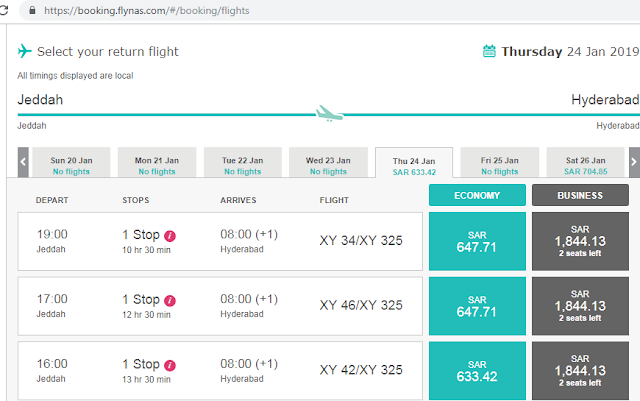Choose Business SAR 1,844.13 fare for 17:00 flight

pyautogui.click(x=580, y=306)
